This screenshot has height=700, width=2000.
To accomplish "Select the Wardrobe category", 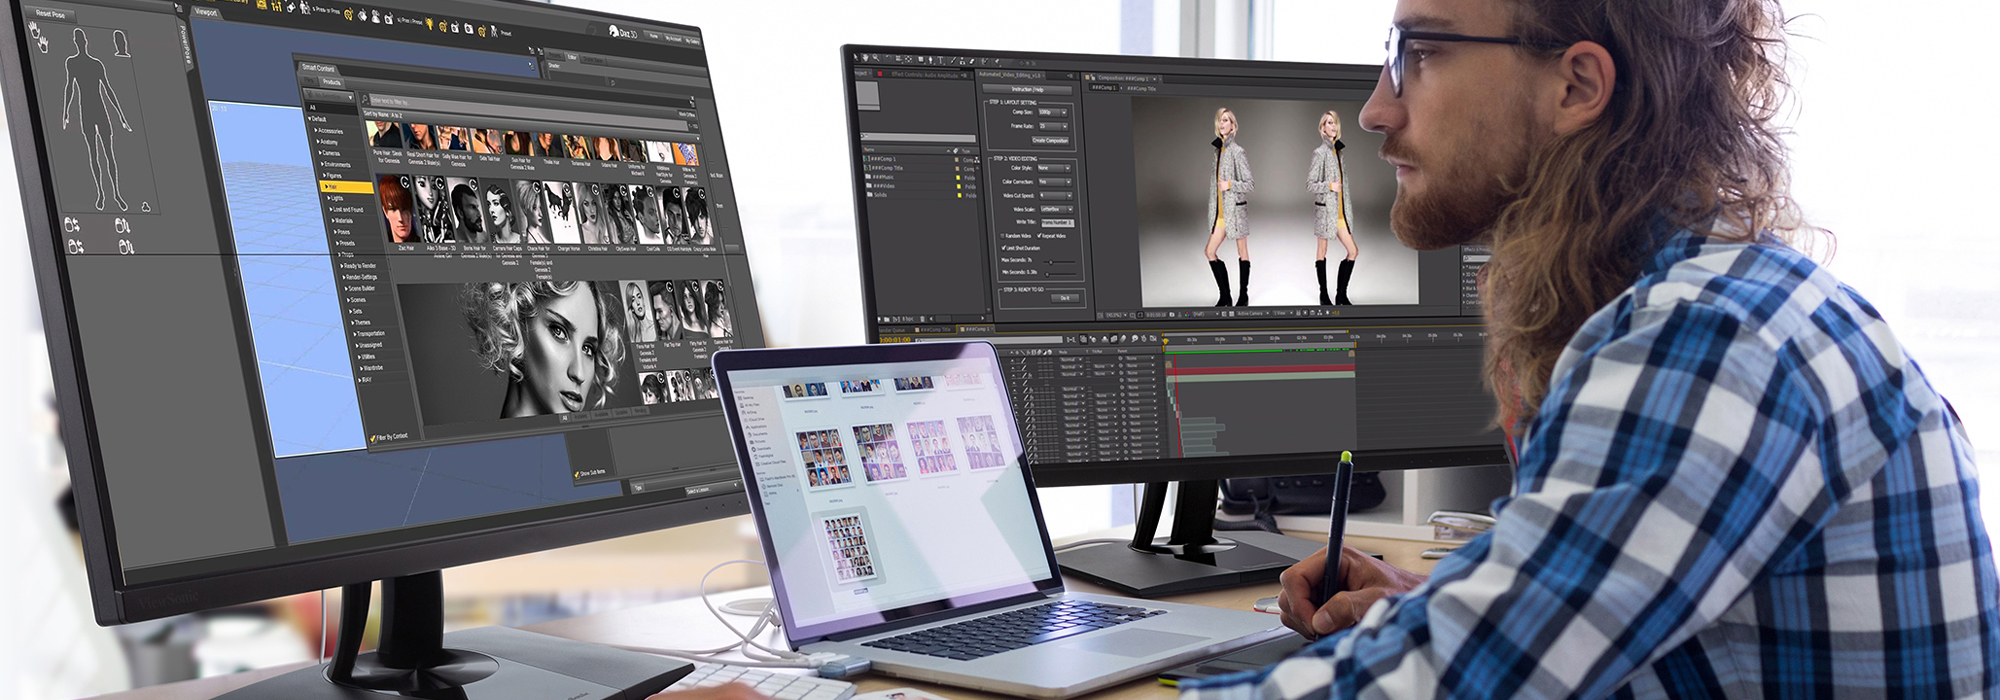I will coord(373,367).
